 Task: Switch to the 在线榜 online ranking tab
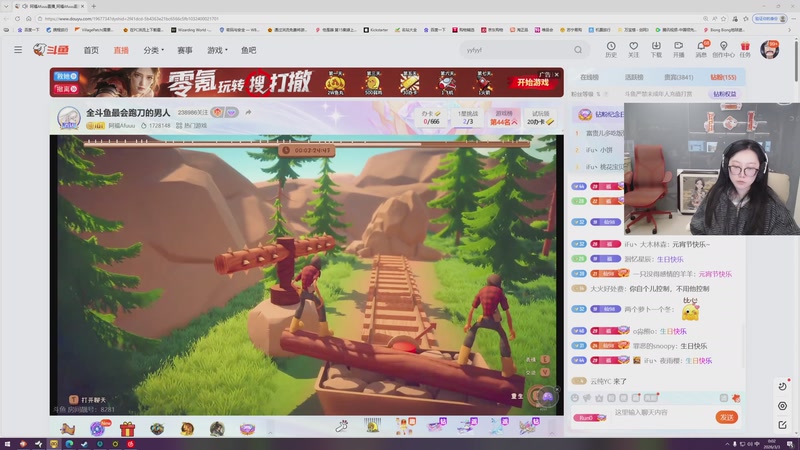(589, 77)
